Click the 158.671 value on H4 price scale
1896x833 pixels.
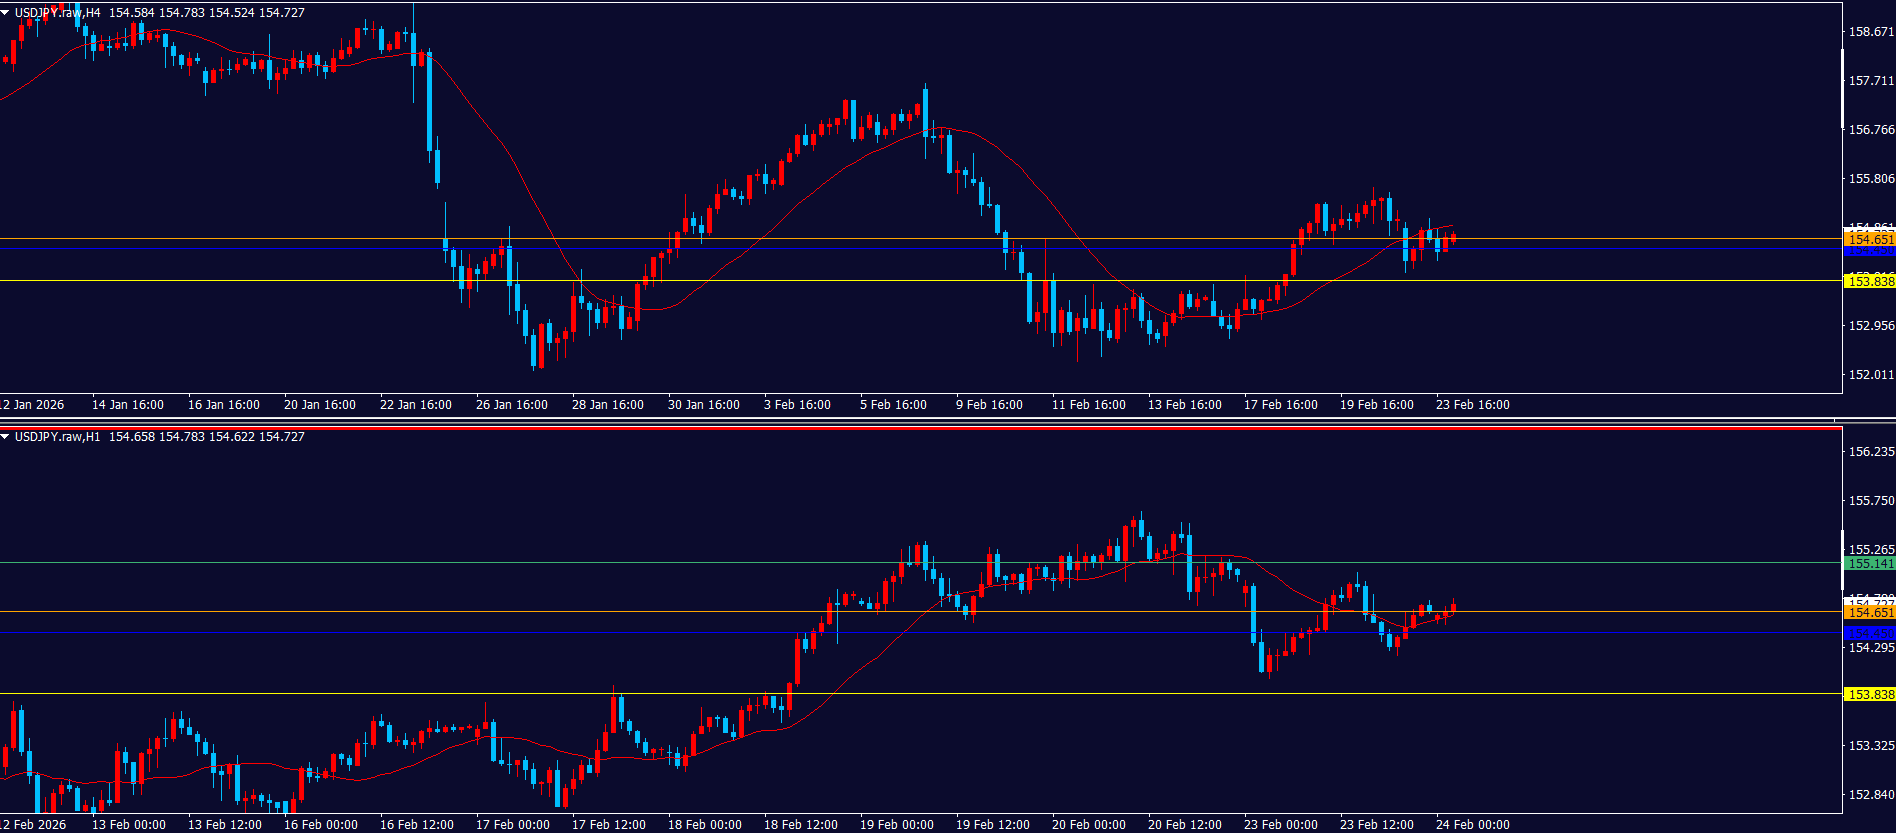(1871, 32)
